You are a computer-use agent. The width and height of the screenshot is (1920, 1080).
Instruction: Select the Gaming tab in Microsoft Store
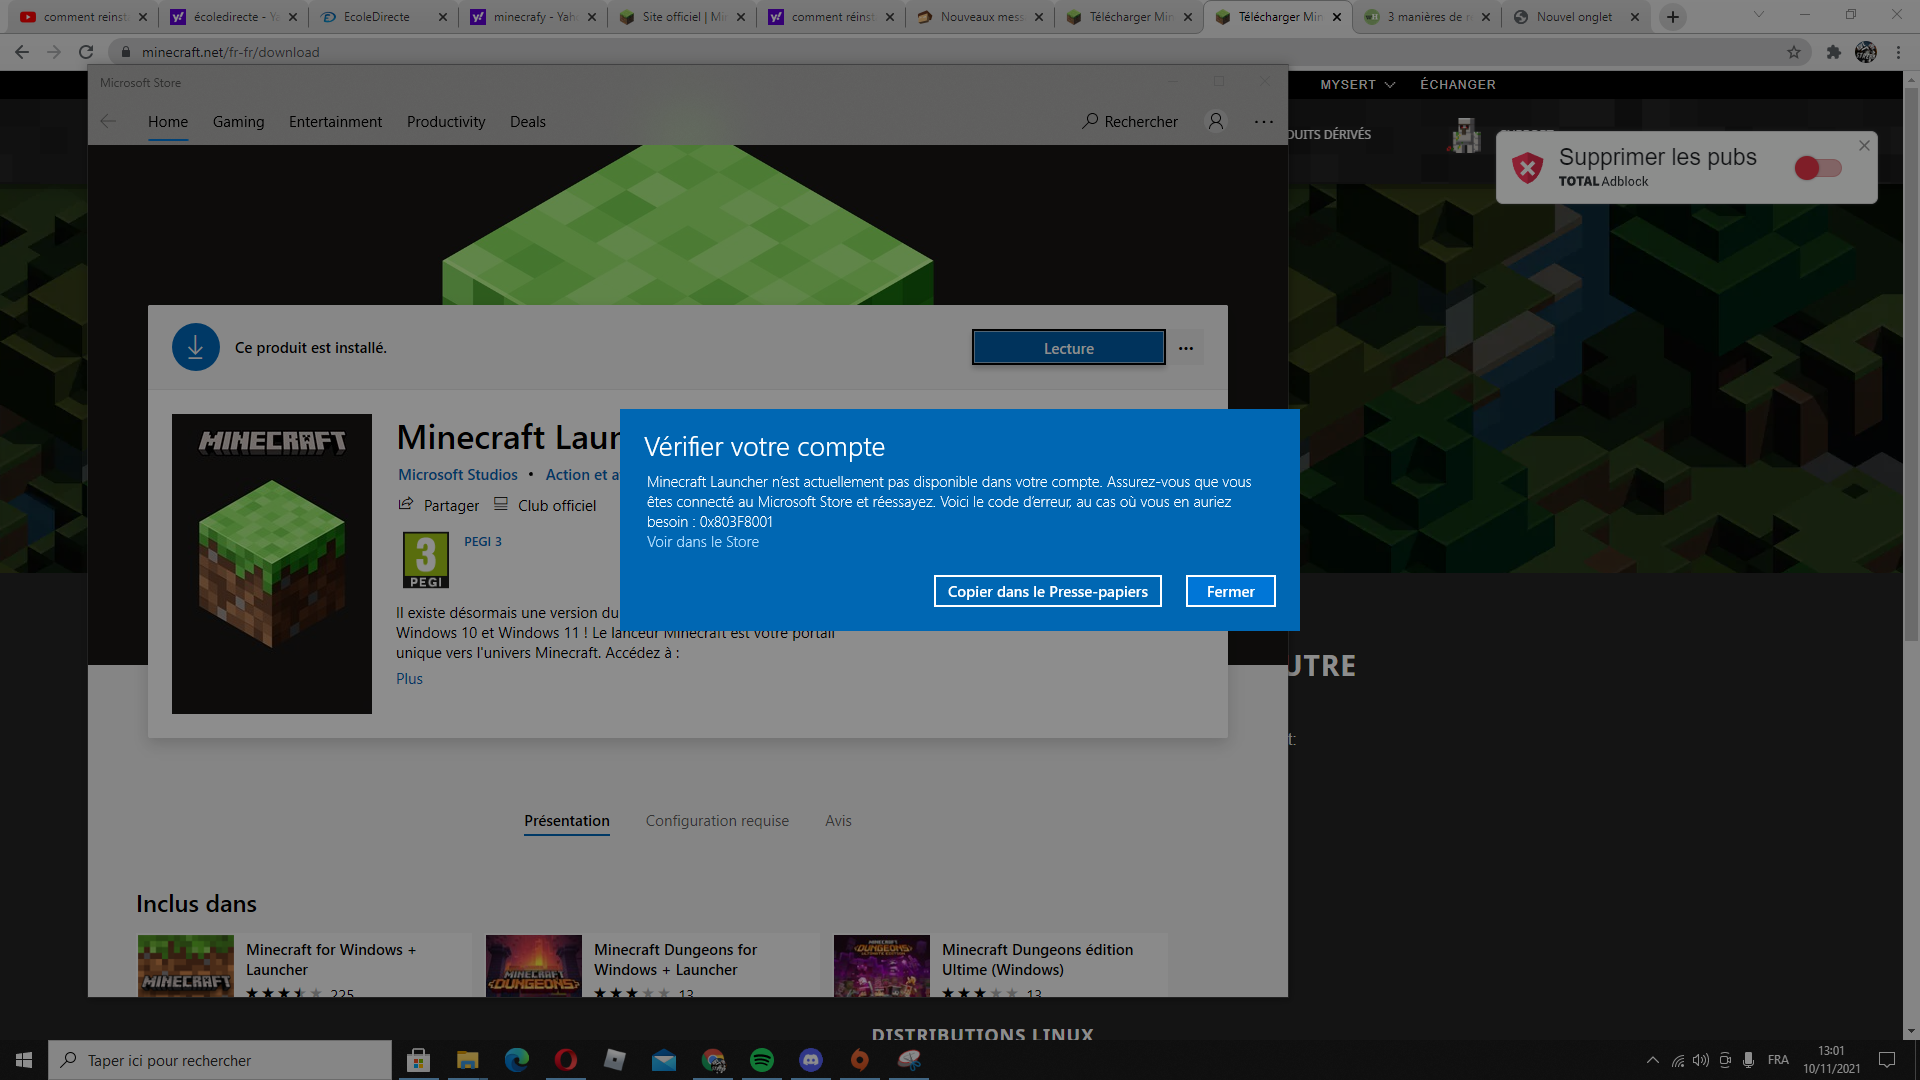coord(238,122)
